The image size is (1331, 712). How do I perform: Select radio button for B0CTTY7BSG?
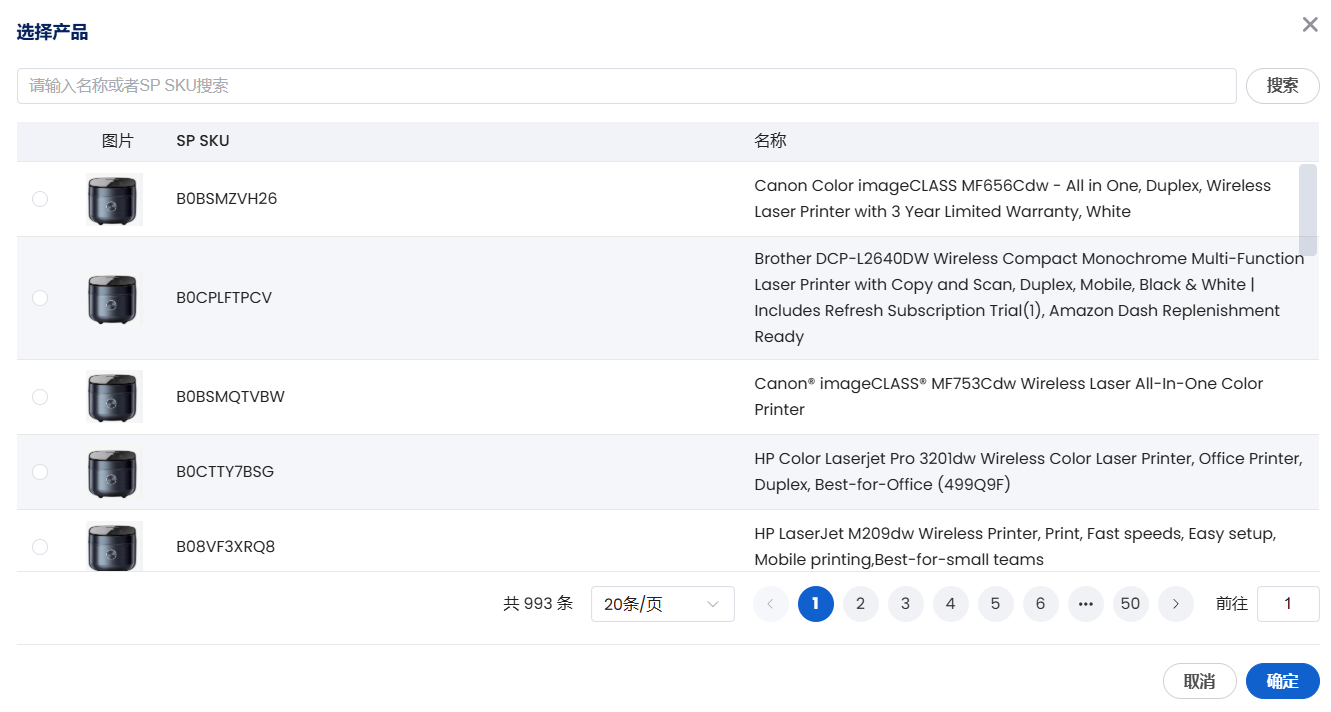40,472
